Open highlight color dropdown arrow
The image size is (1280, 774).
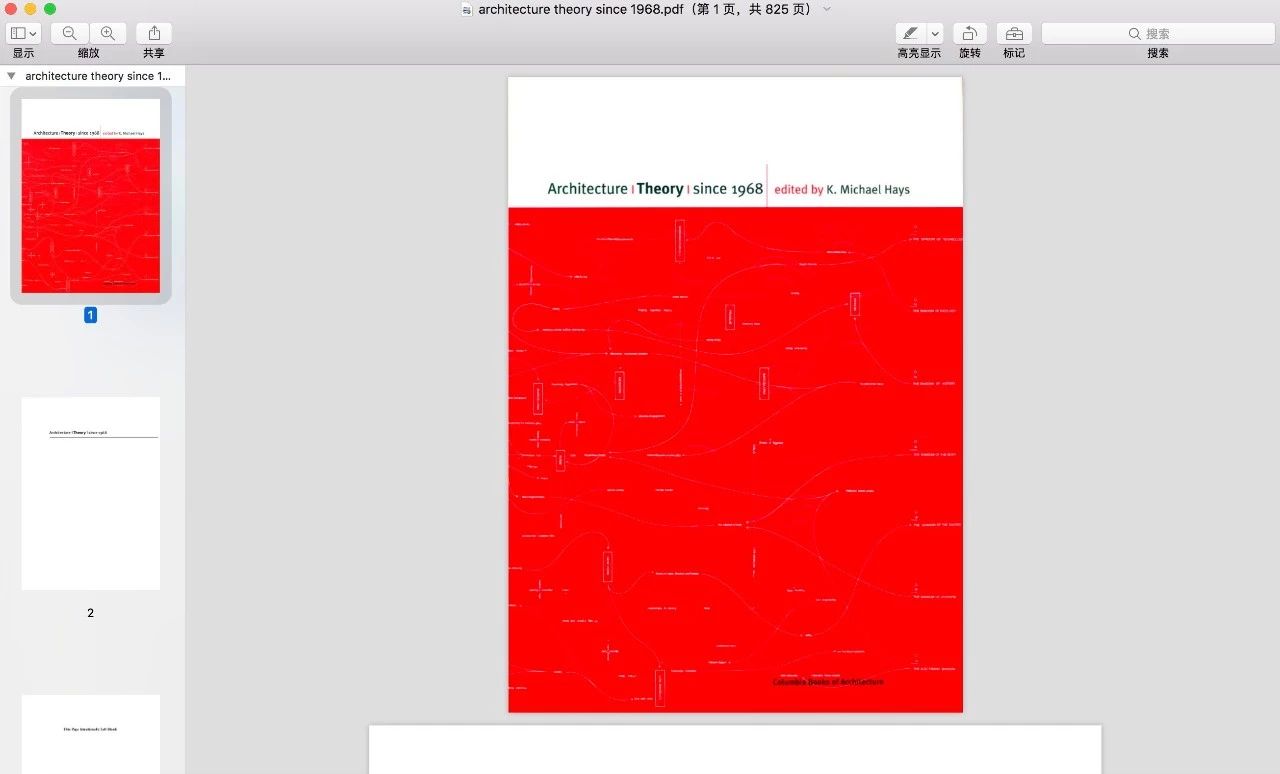click(x=935, y=33)
